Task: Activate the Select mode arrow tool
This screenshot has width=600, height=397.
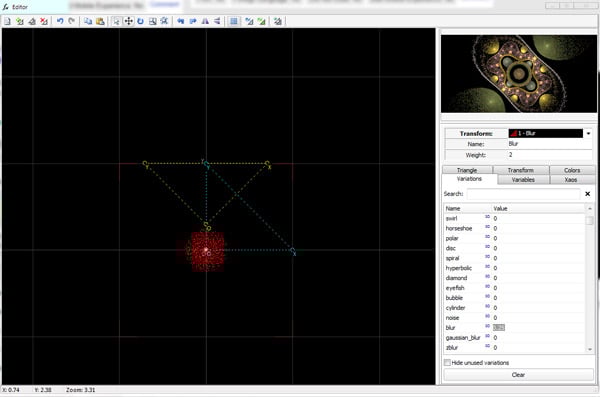Action: click(x=116, y=21)
